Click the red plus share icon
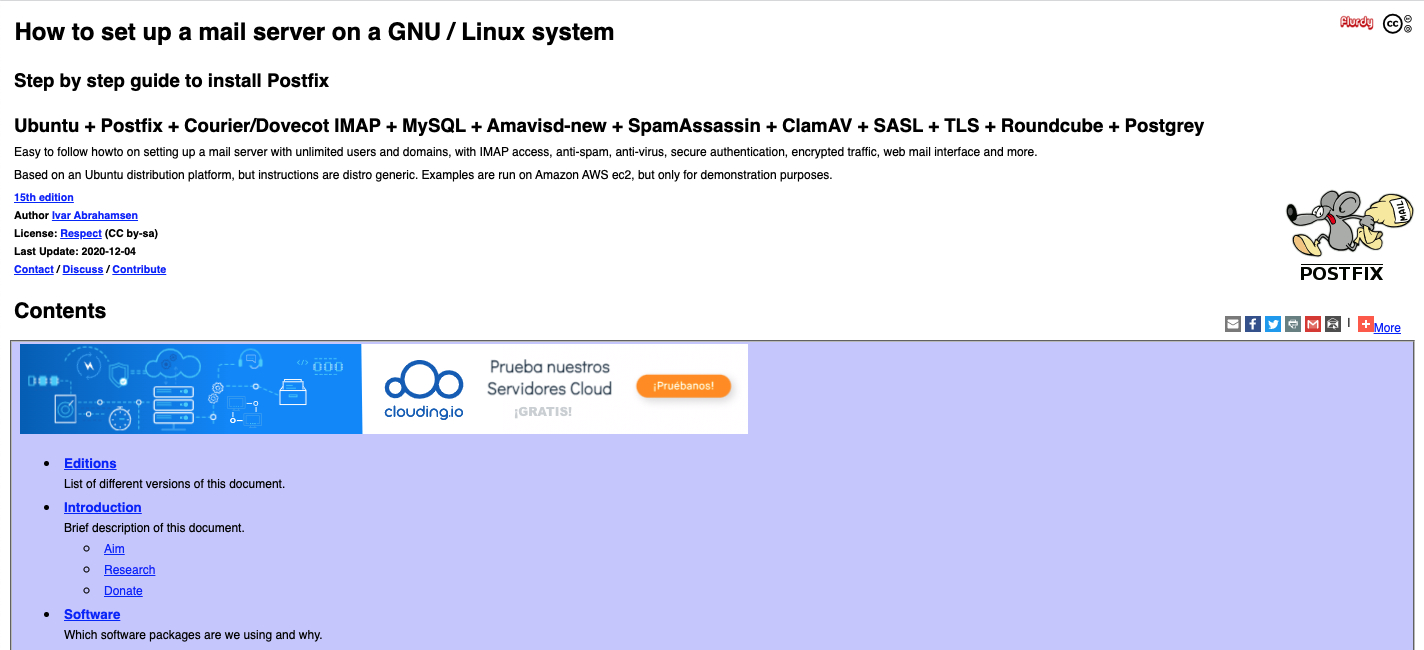Viewport: 1424px width, 650px height. [x=1366, y=323]
